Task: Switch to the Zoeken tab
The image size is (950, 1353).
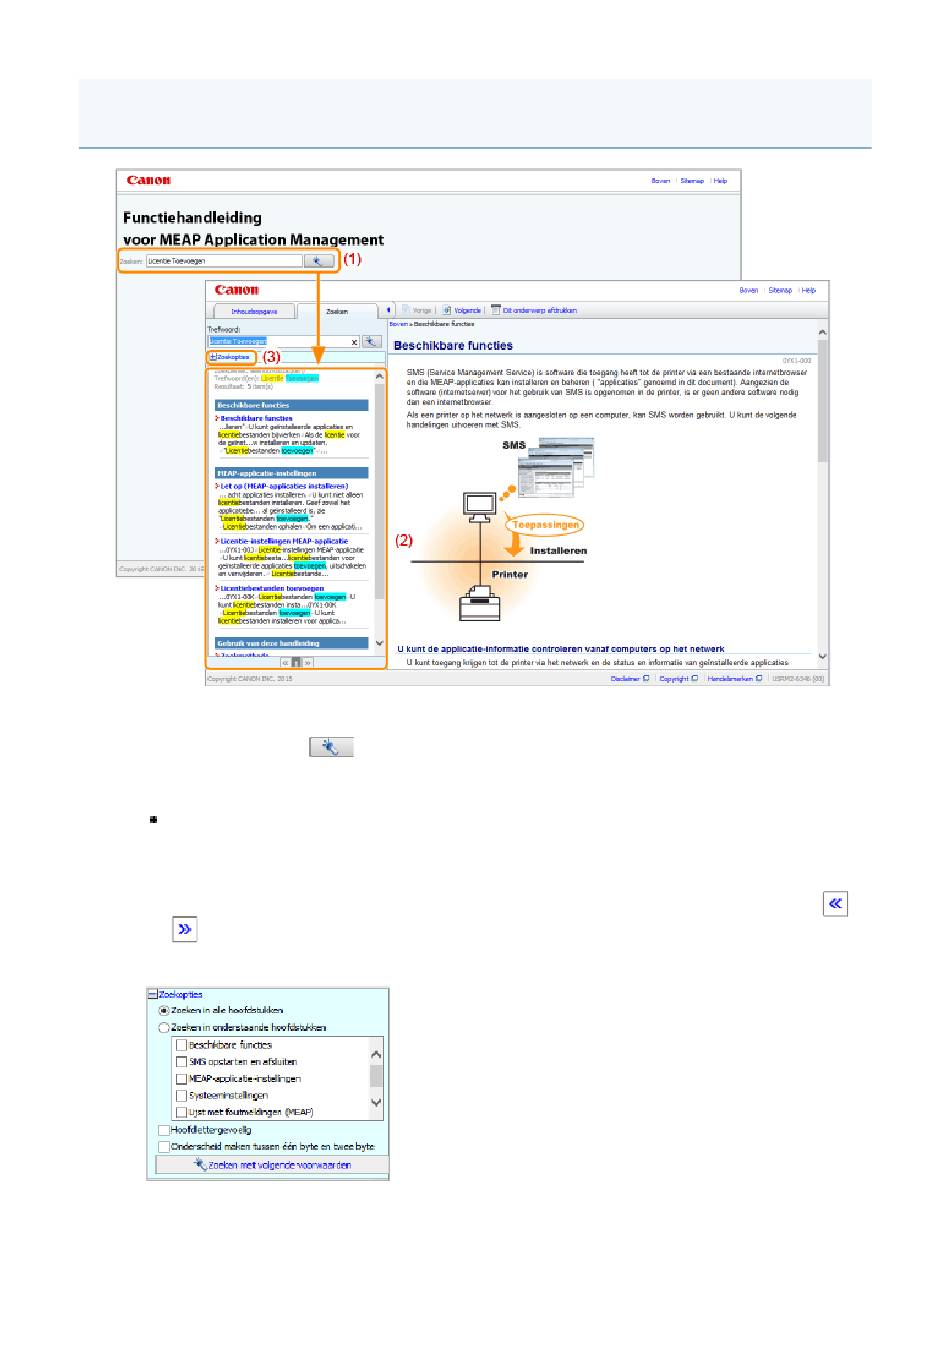Action: coord(337,312)
